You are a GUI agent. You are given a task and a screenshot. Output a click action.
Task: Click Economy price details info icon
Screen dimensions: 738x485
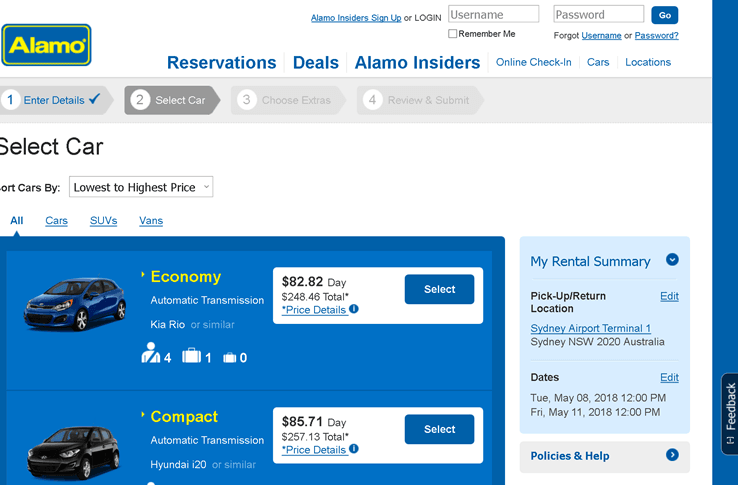click(x=354, y=309)
